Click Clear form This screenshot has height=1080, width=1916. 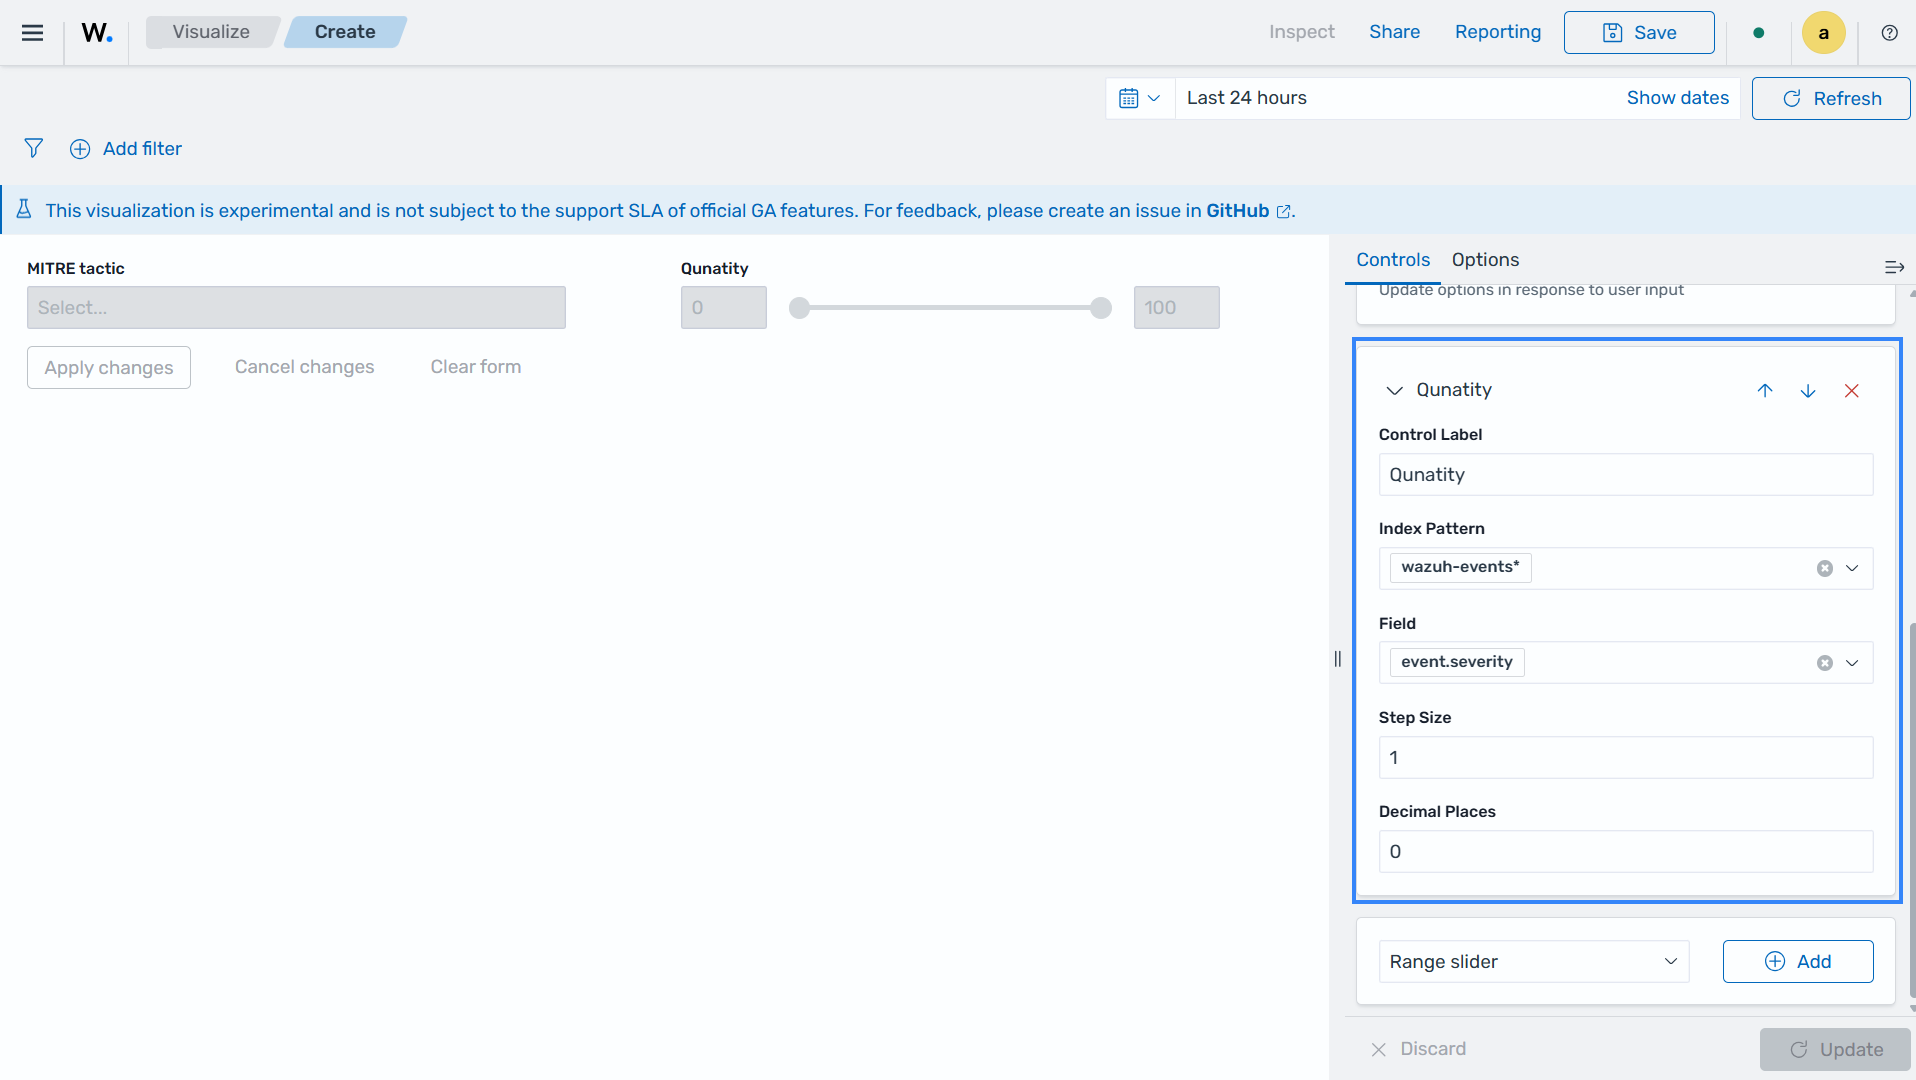[x=475, y=367]
